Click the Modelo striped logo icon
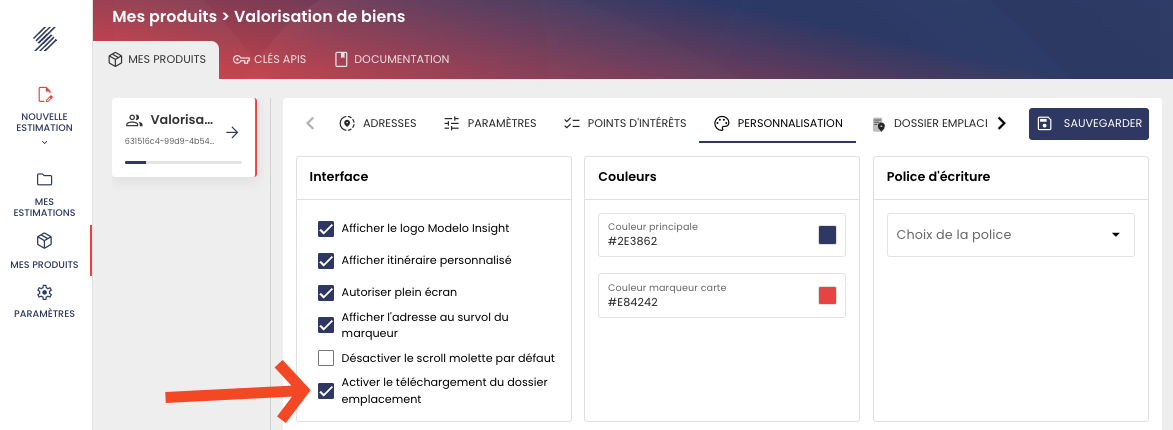Viewport: 1173px width, 430px height. pyautogui.click(x=46, y=39)
